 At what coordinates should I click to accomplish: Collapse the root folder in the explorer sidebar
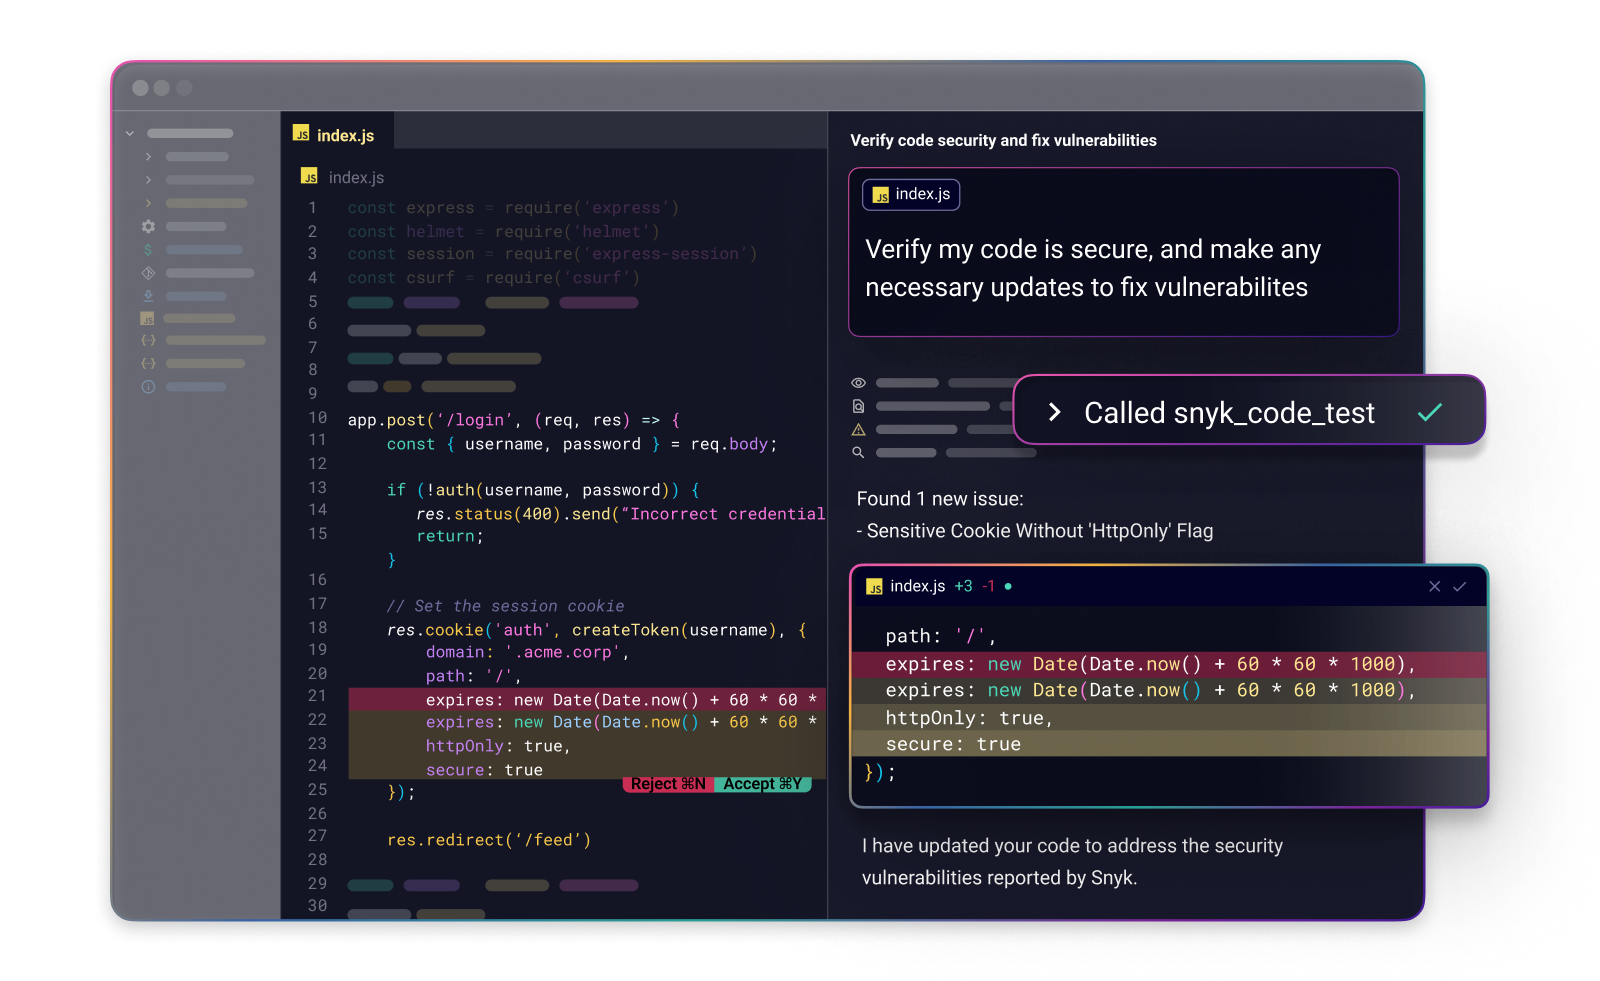(129, 132)
